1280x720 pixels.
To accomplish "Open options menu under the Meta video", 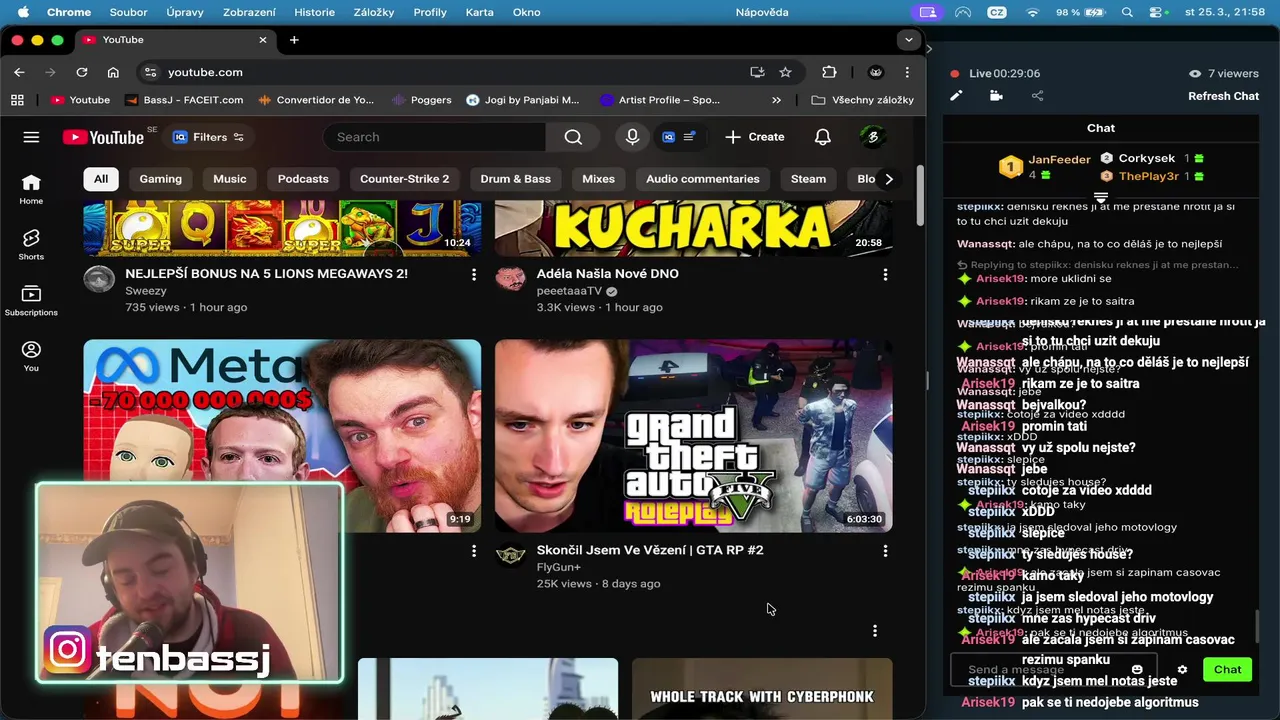I will [x=474, y=551].
